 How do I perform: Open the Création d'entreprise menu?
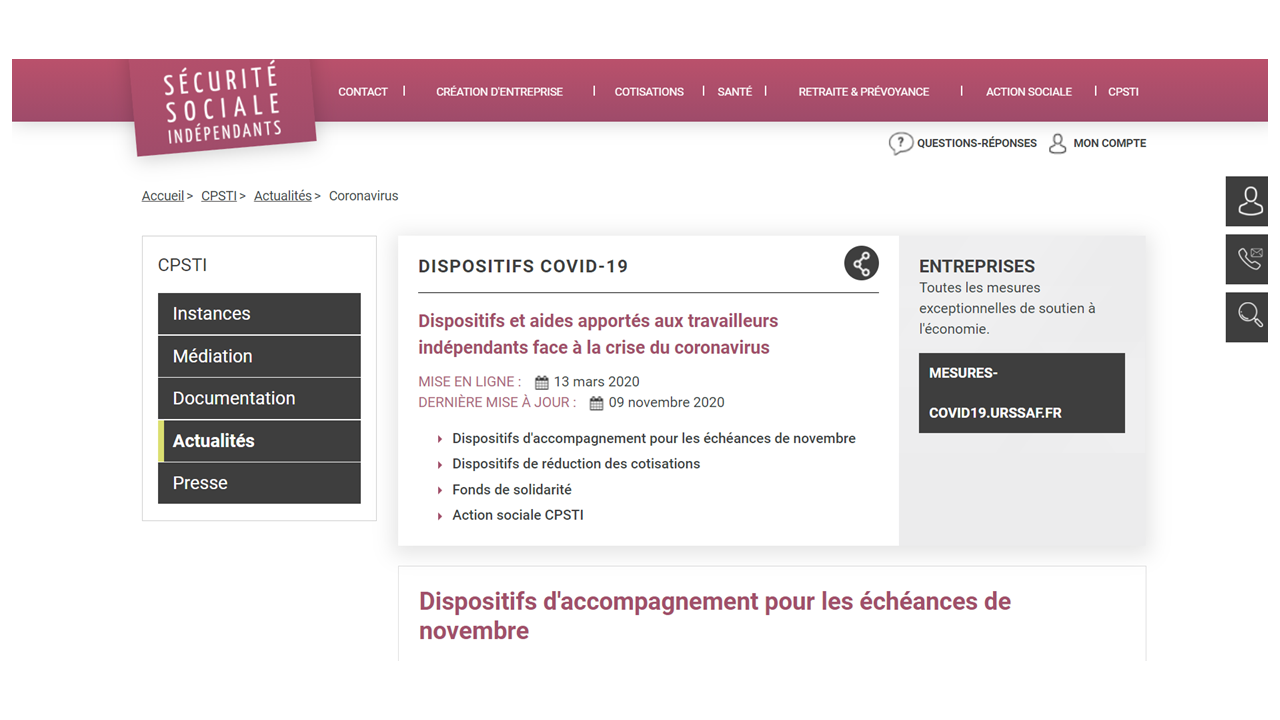499,92
